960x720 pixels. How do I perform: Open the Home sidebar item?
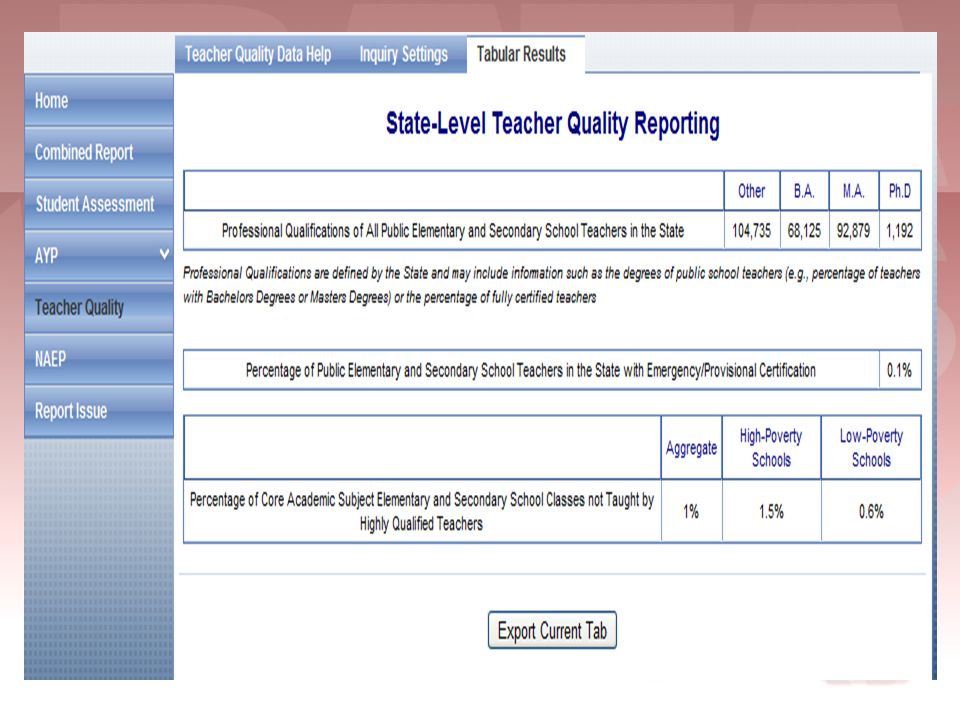pyautogui.click(x=99, y=100)
